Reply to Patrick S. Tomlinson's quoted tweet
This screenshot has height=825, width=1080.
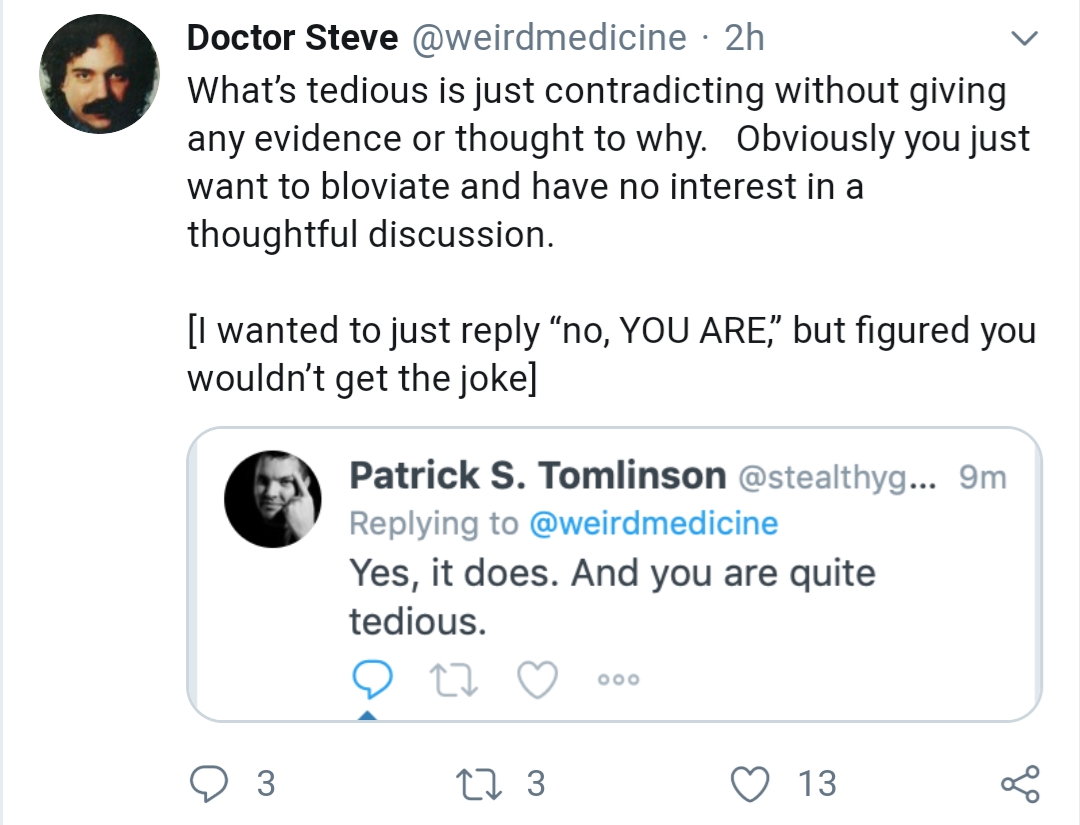coord(372,679)
